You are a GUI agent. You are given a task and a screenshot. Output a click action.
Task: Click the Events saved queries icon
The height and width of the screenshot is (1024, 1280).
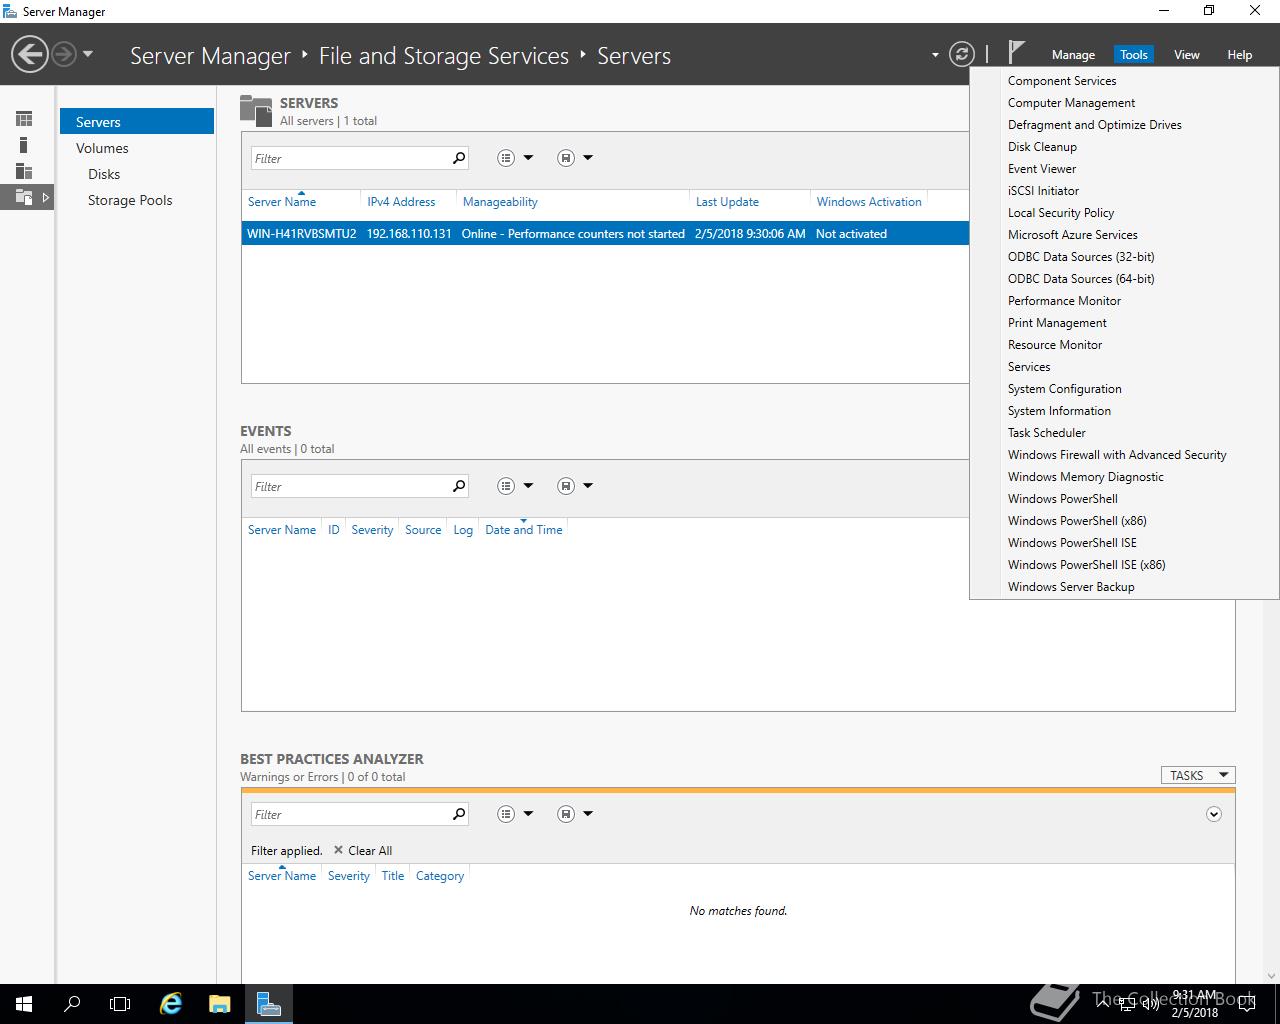(566, 486)
